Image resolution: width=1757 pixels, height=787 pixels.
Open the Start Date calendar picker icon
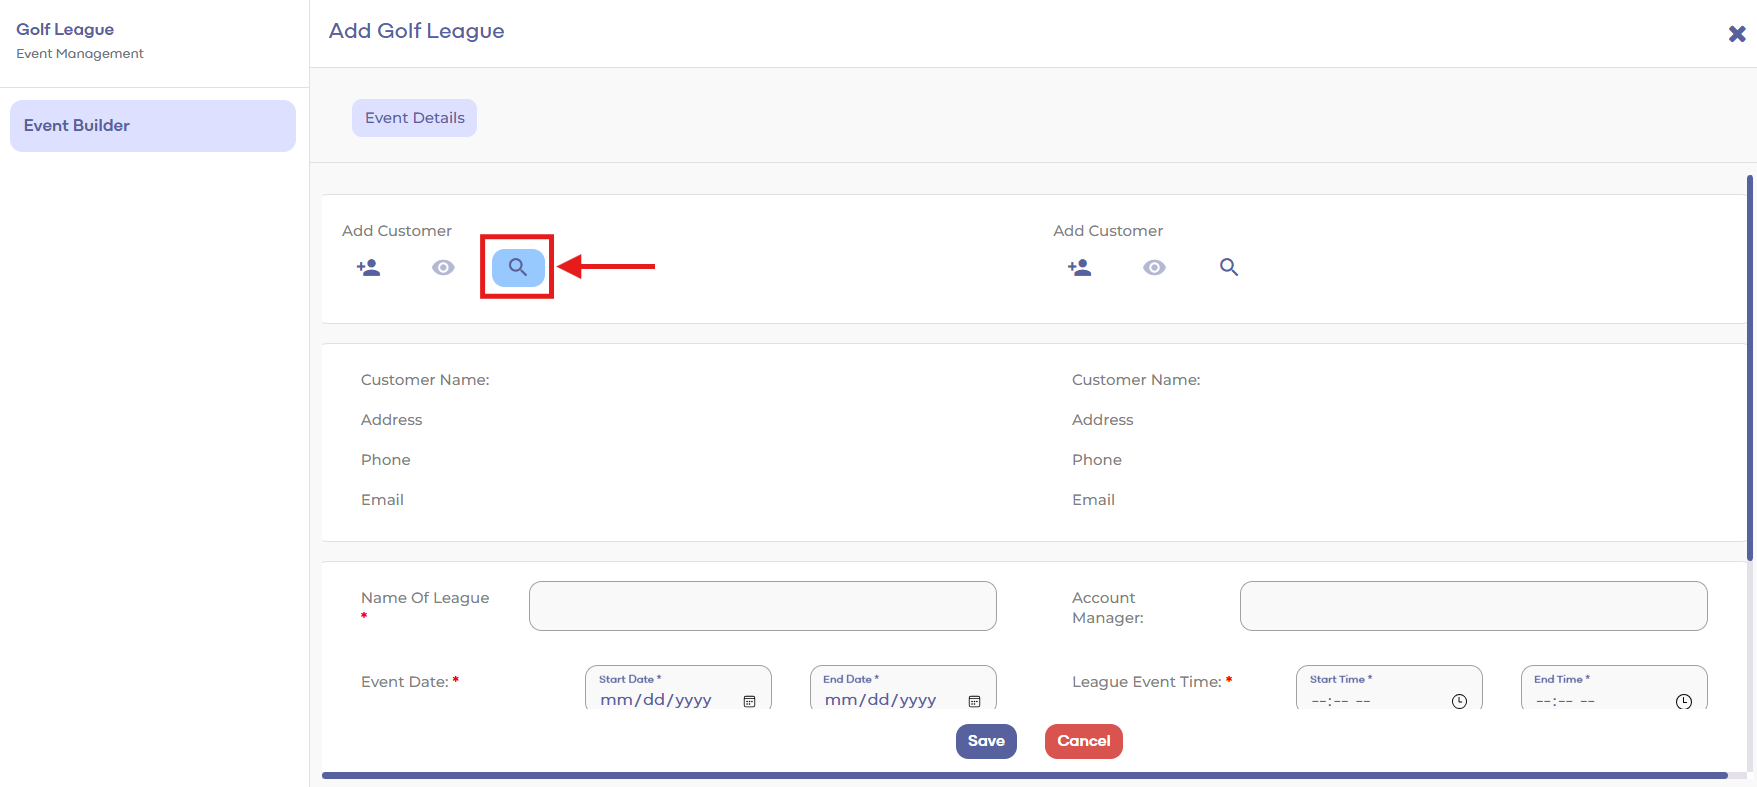[749, 701]
